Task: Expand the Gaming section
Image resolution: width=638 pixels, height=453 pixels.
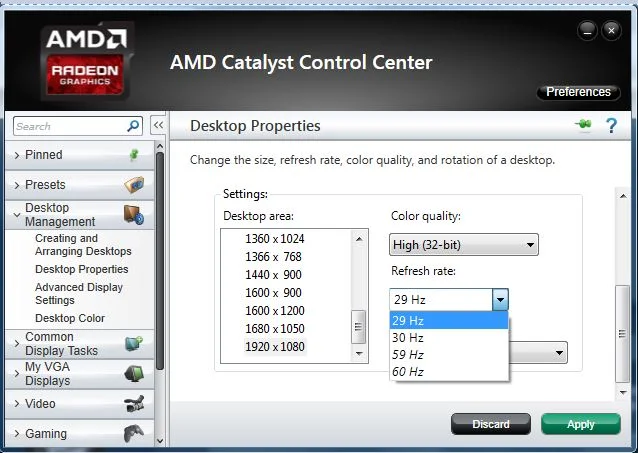Action: tap(17, 433)
